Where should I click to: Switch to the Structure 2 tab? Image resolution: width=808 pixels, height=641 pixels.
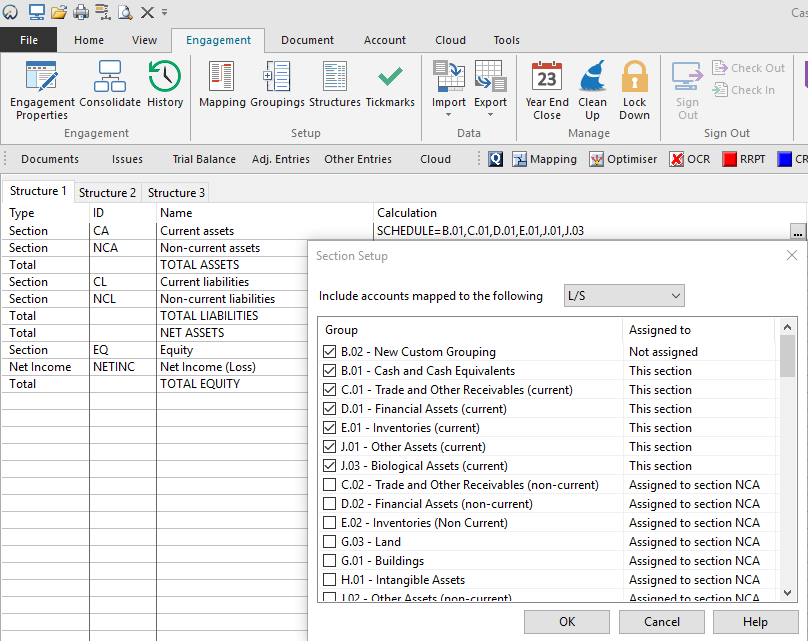click(107, 193)
